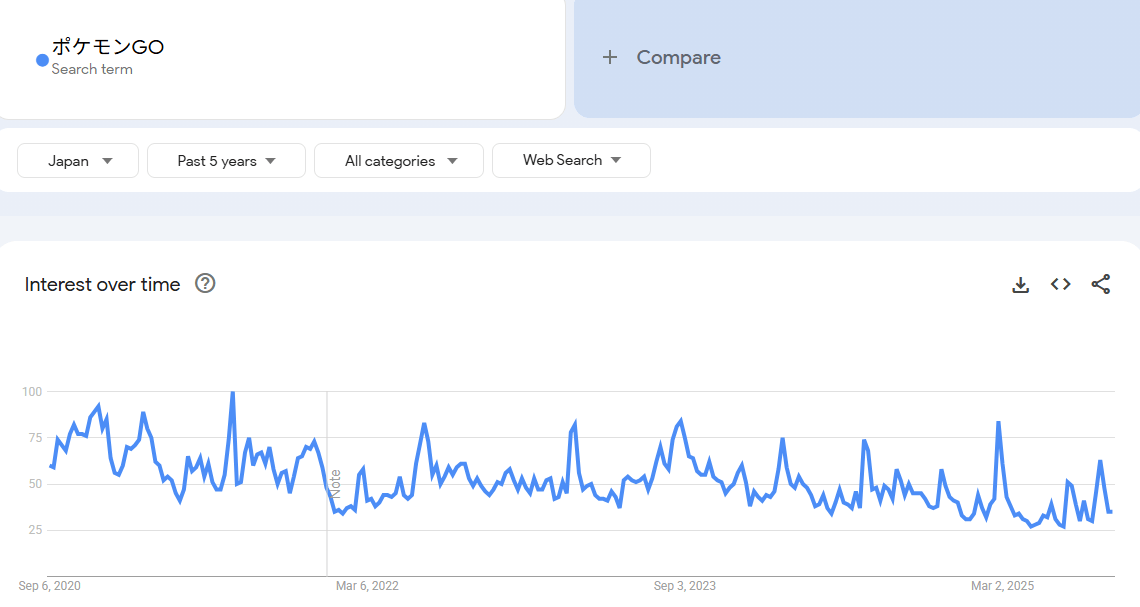Edit the ポケモンGO search term
1140x607 pixels.
(x=108, y=46)
